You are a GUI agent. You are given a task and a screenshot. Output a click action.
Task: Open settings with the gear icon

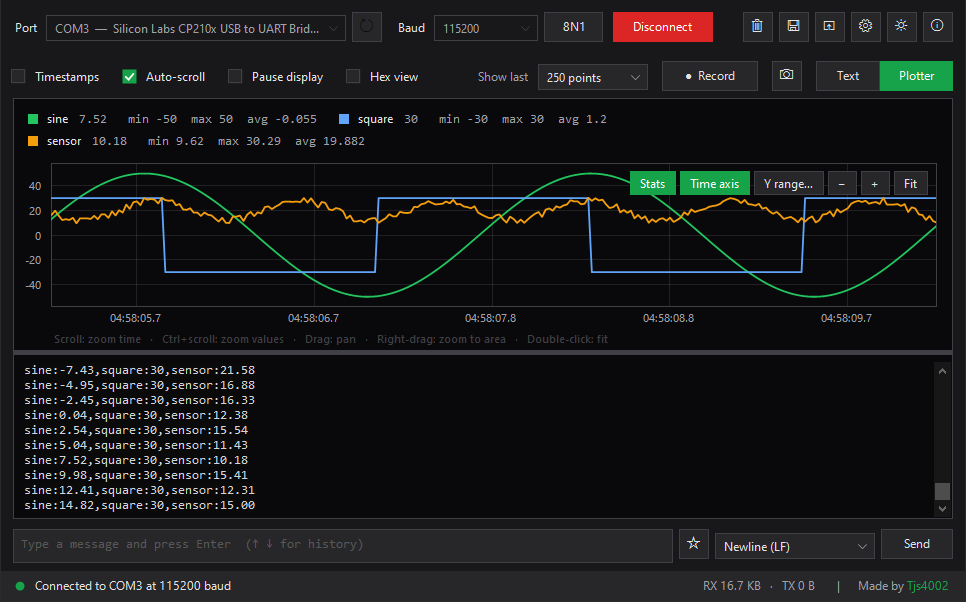[866, 26]
